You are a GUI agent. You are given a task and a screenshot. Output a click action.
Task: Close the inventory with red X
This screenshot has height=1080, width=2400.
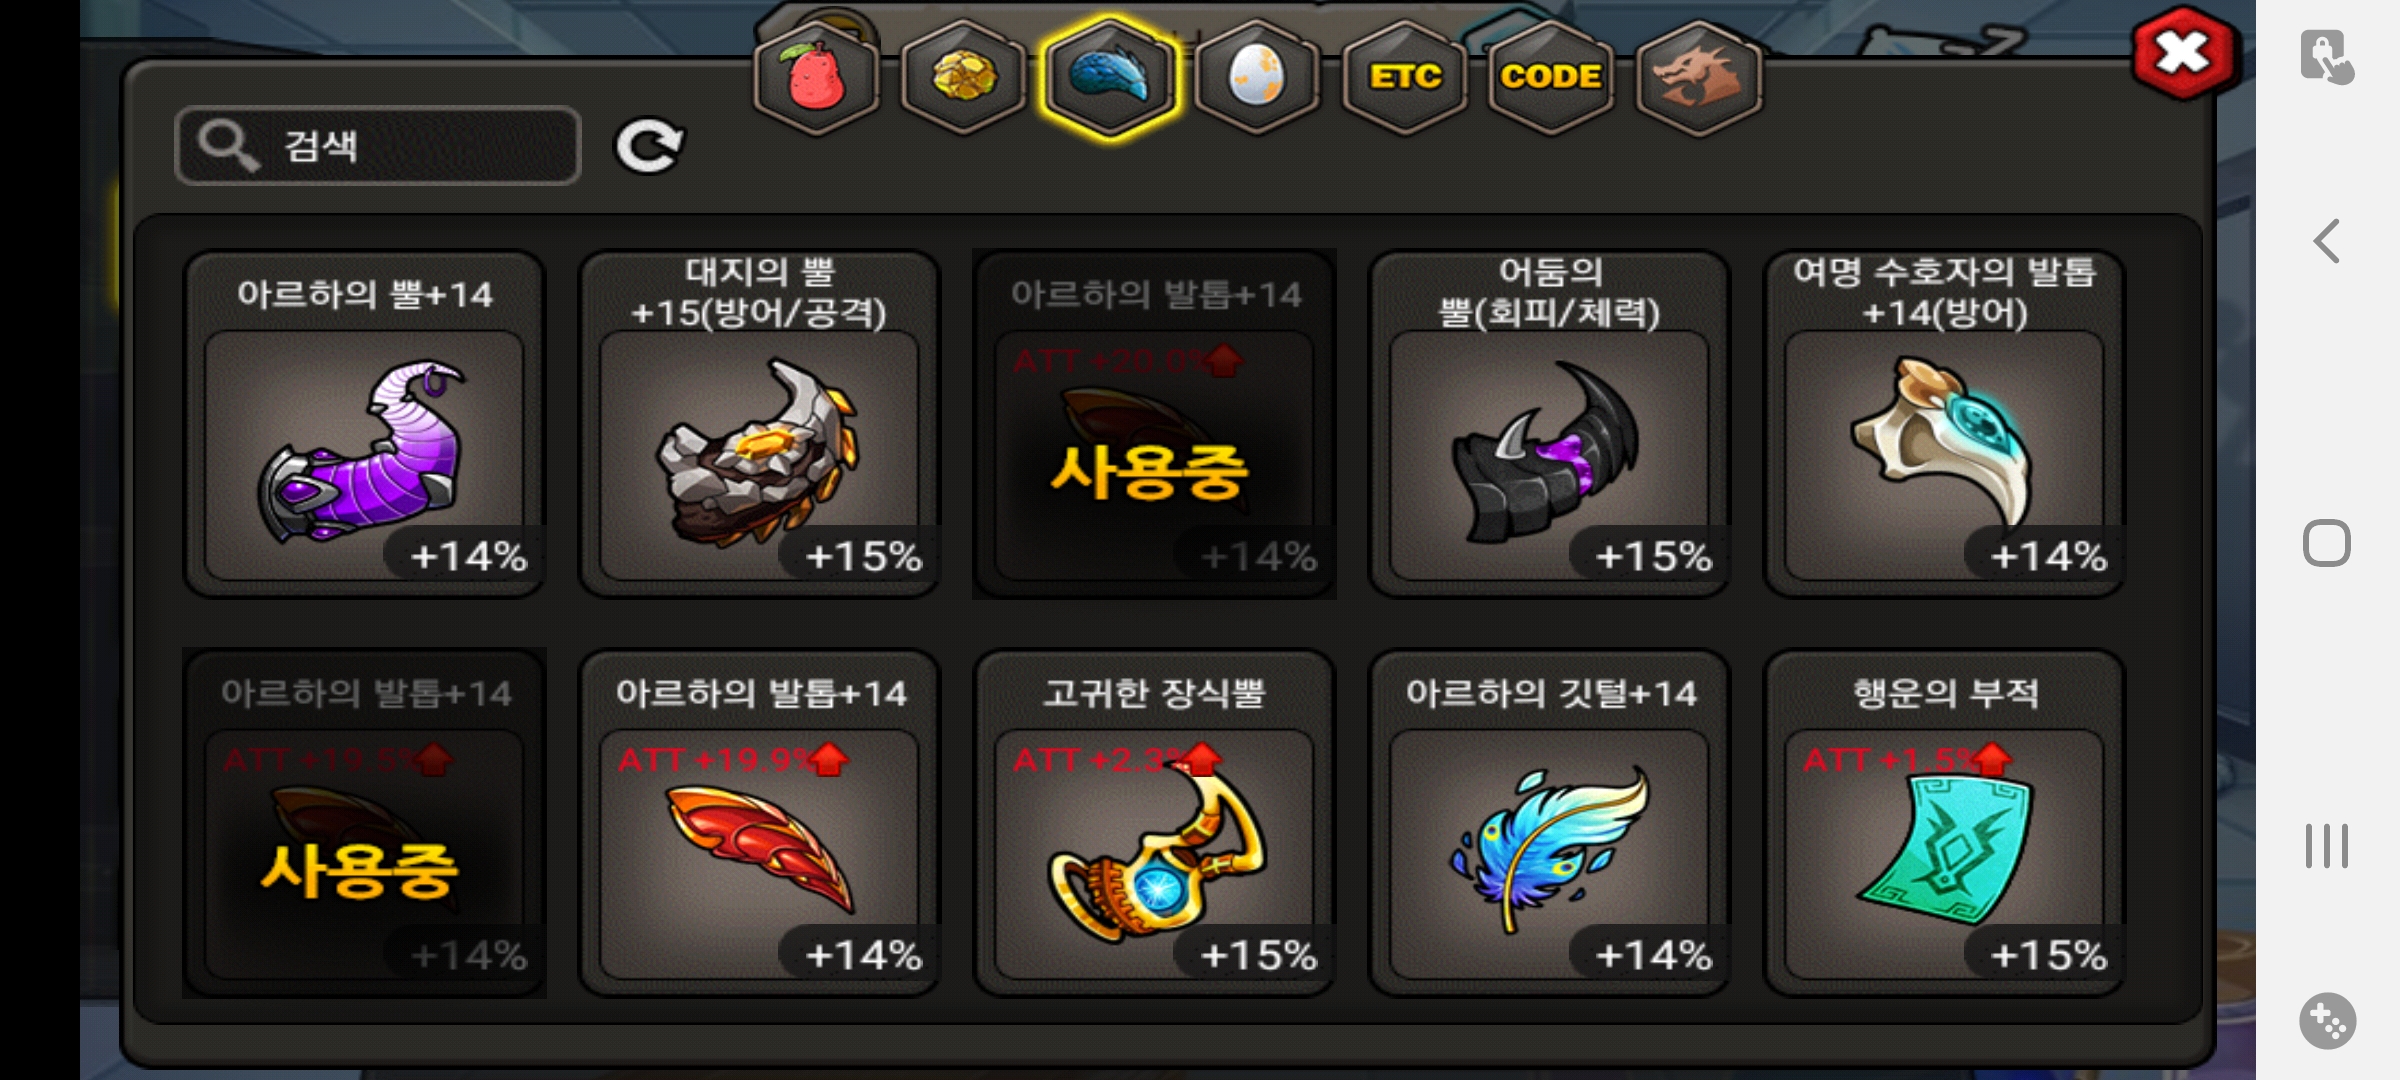tap(2182, 53)
